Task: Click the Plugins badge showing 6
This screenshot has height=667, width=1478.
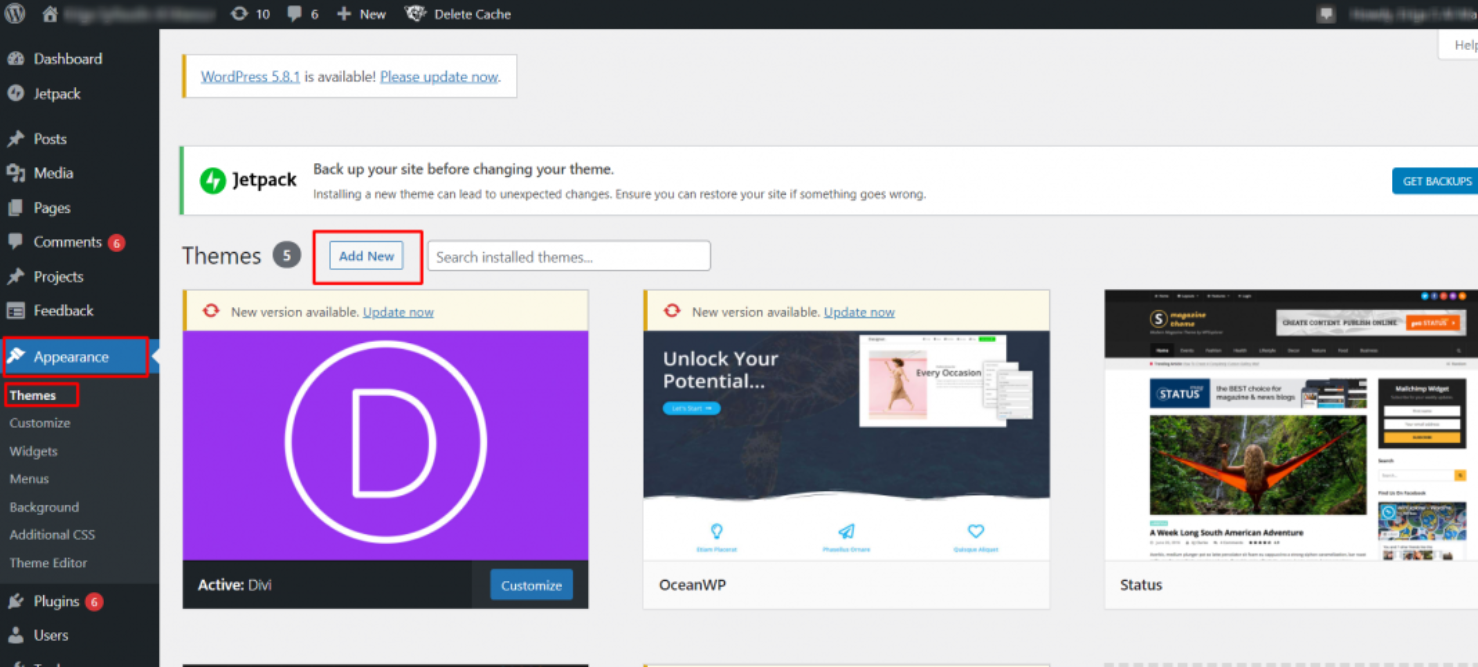Action: [x=94, y=602]
